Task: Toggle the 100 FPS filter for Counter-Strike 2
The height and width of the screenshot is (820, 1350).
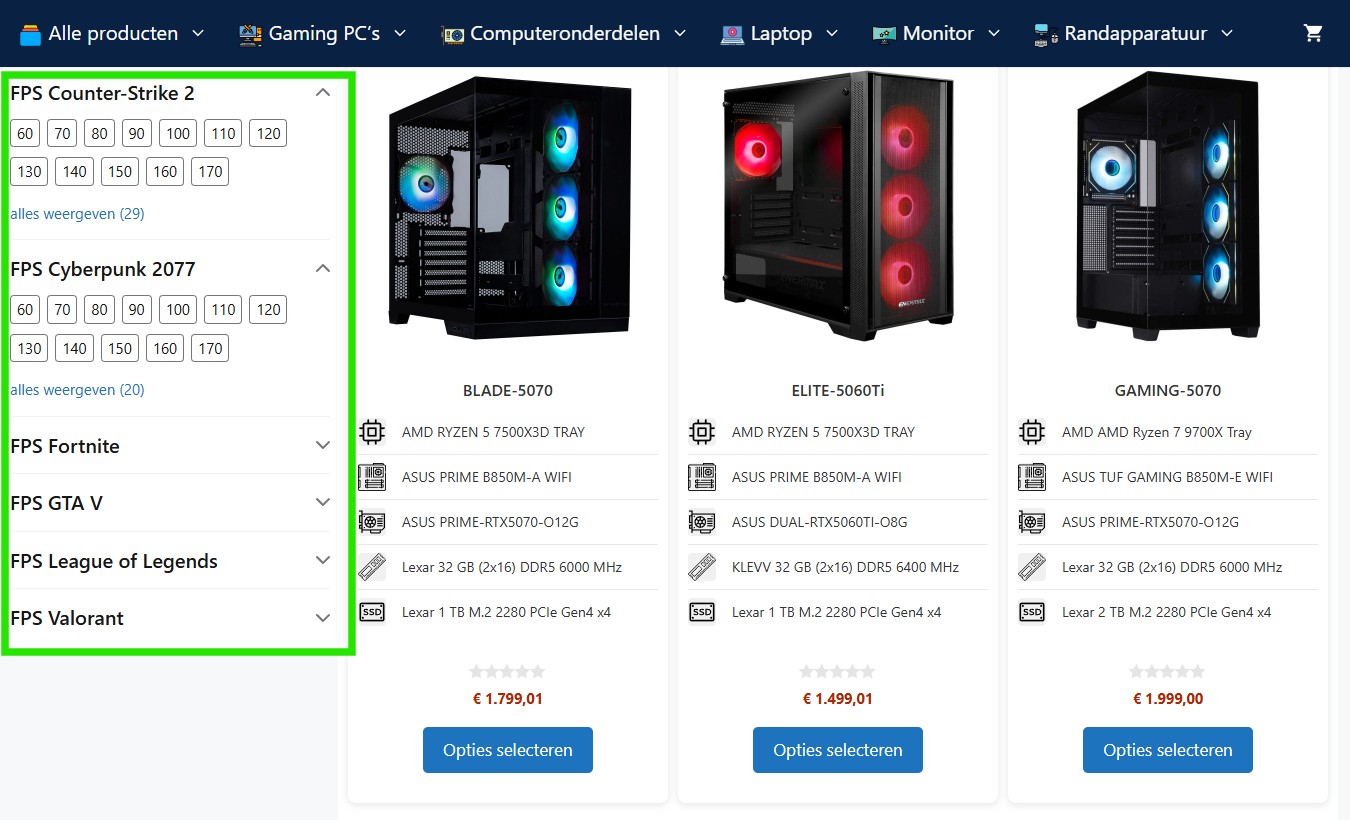Action: click(178, 133)
